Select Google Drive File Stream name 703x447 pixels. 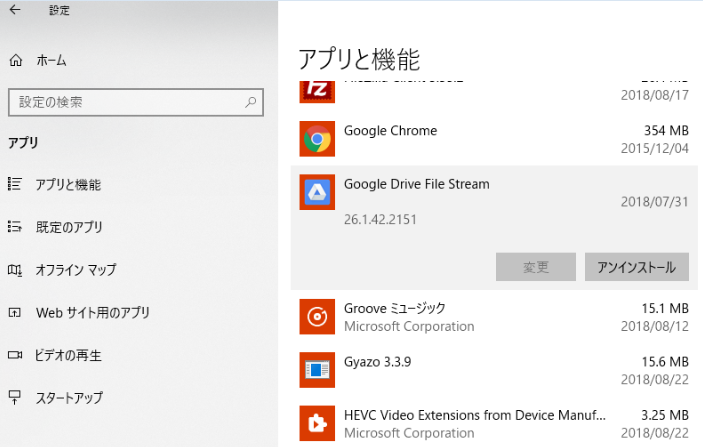(417, 184)
